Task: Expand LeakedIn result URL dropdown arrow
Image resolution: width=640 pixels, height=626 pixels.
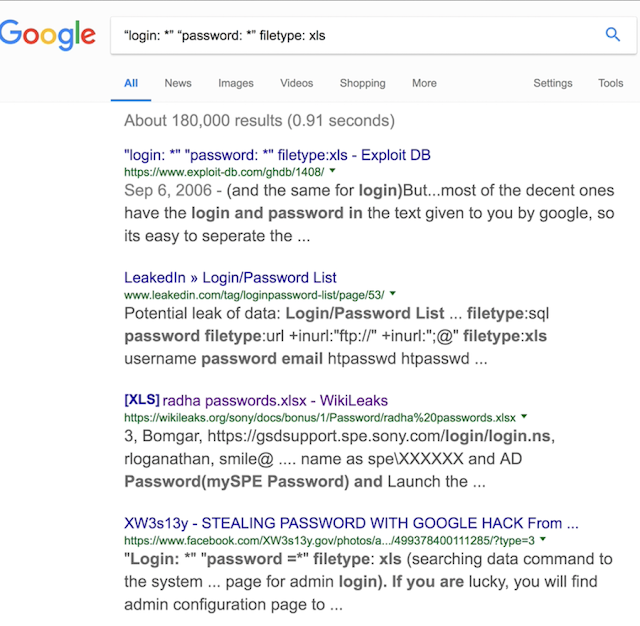Action: tap(393, 295)
